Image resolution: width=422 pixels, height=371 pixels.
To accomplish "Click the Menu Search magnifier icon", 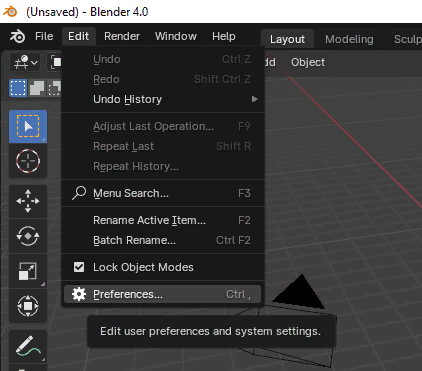I will pyautogui.click(x=79, y=193).
